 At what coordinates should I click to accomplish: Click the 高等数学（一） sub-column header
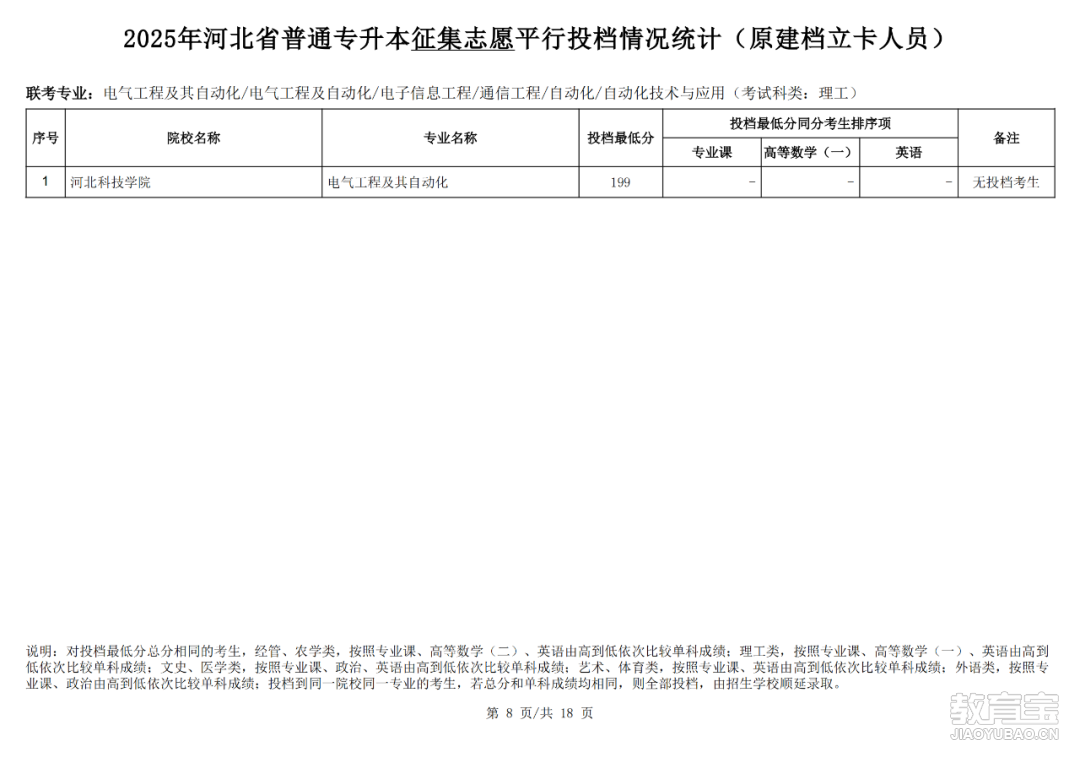click(x=810, y=152)
